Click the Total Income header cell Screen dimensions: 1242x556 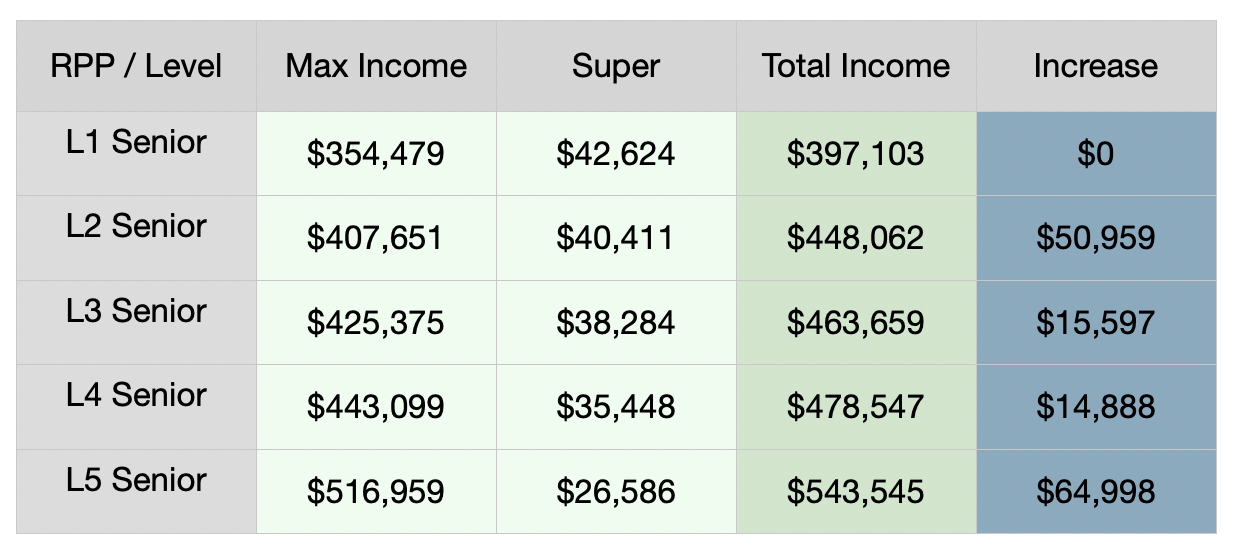[x=856, y=67]
